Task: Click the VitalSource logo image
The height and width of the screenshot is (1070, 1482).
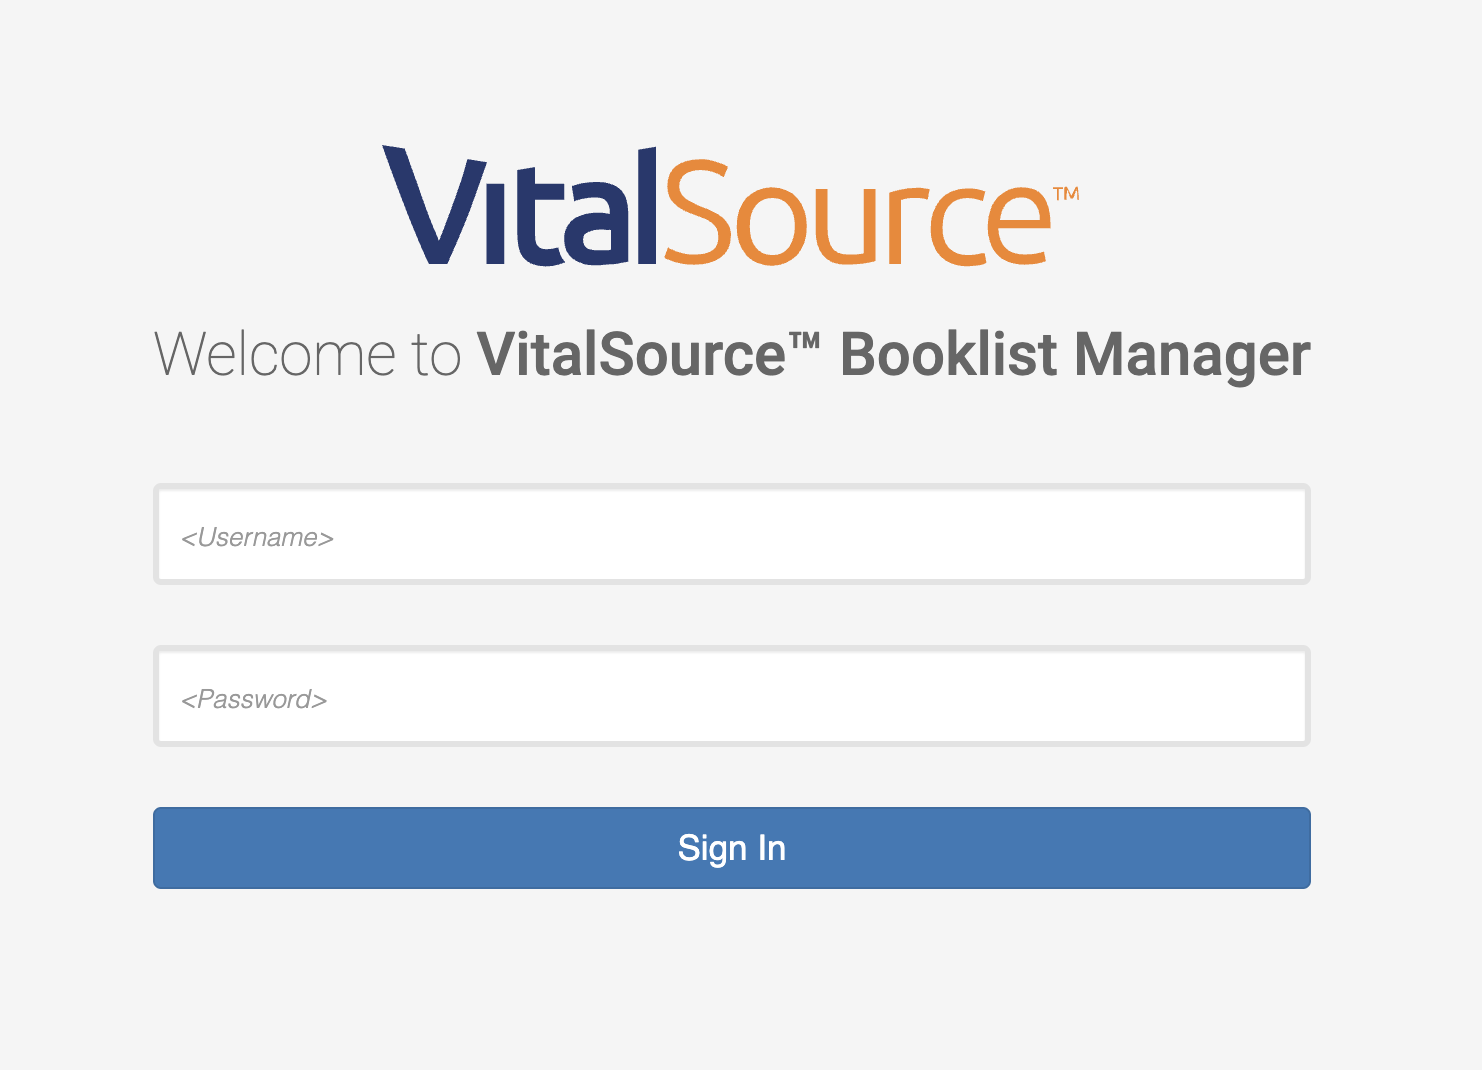Action: (731, 206)
